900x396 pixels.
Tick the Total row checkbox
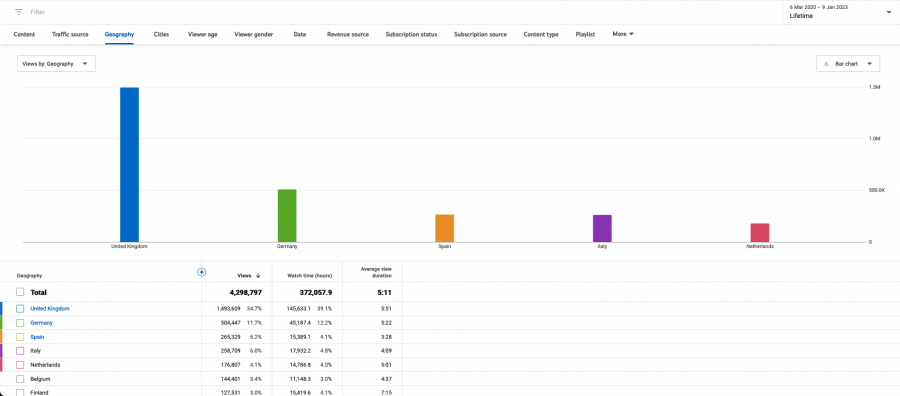[20, 292]
